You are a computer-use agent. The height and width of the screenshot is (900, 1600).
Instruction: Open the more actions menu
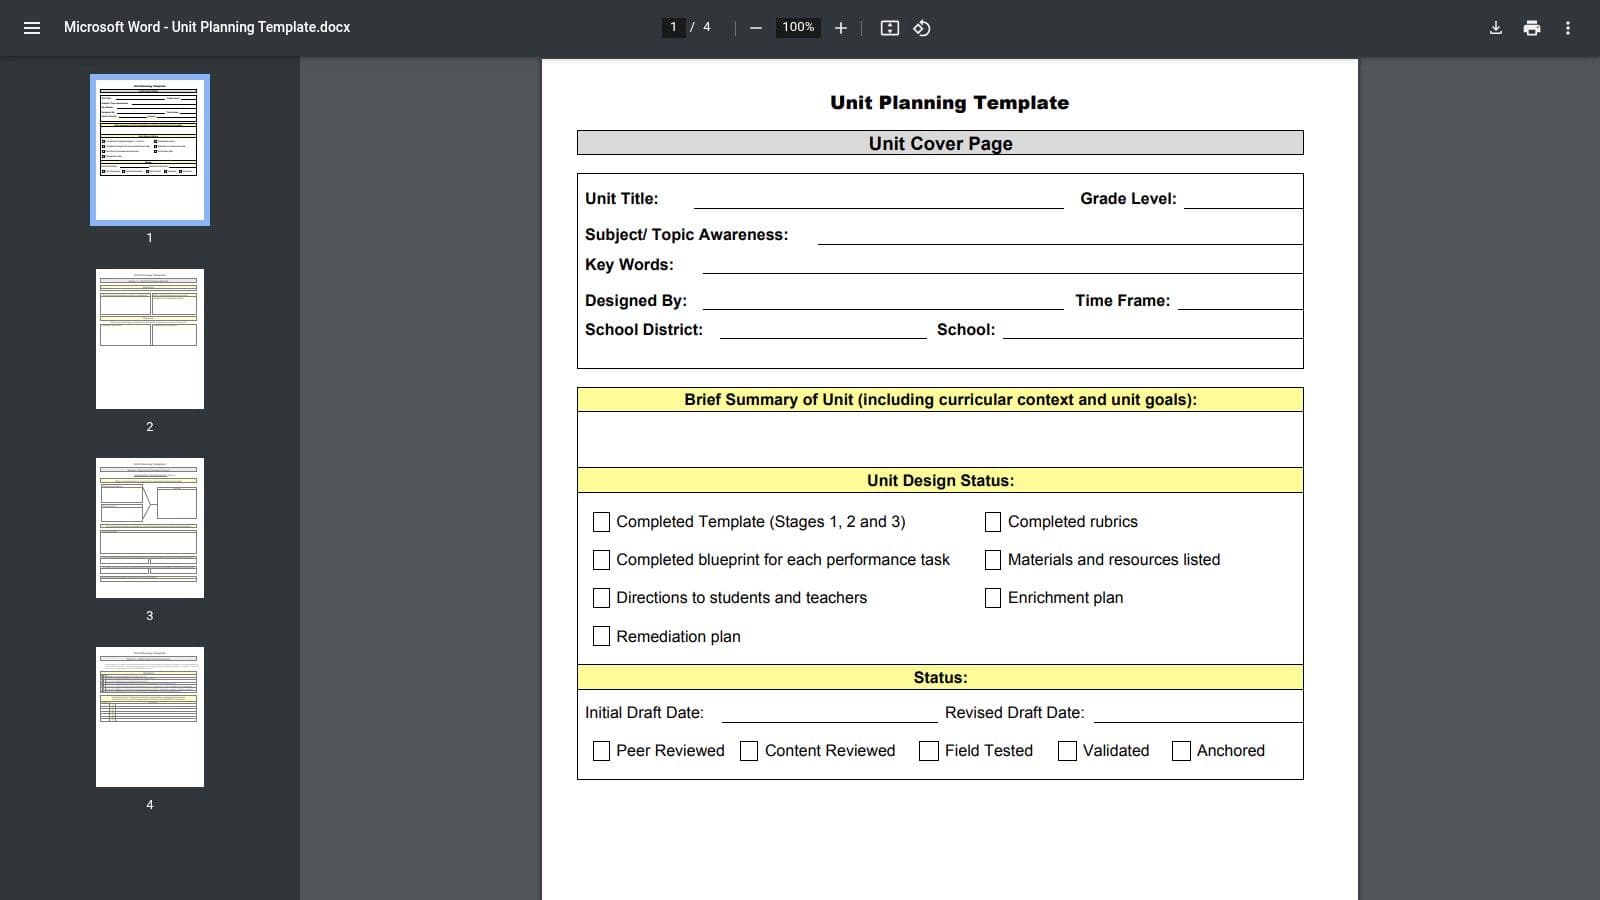click(1568, 28)
